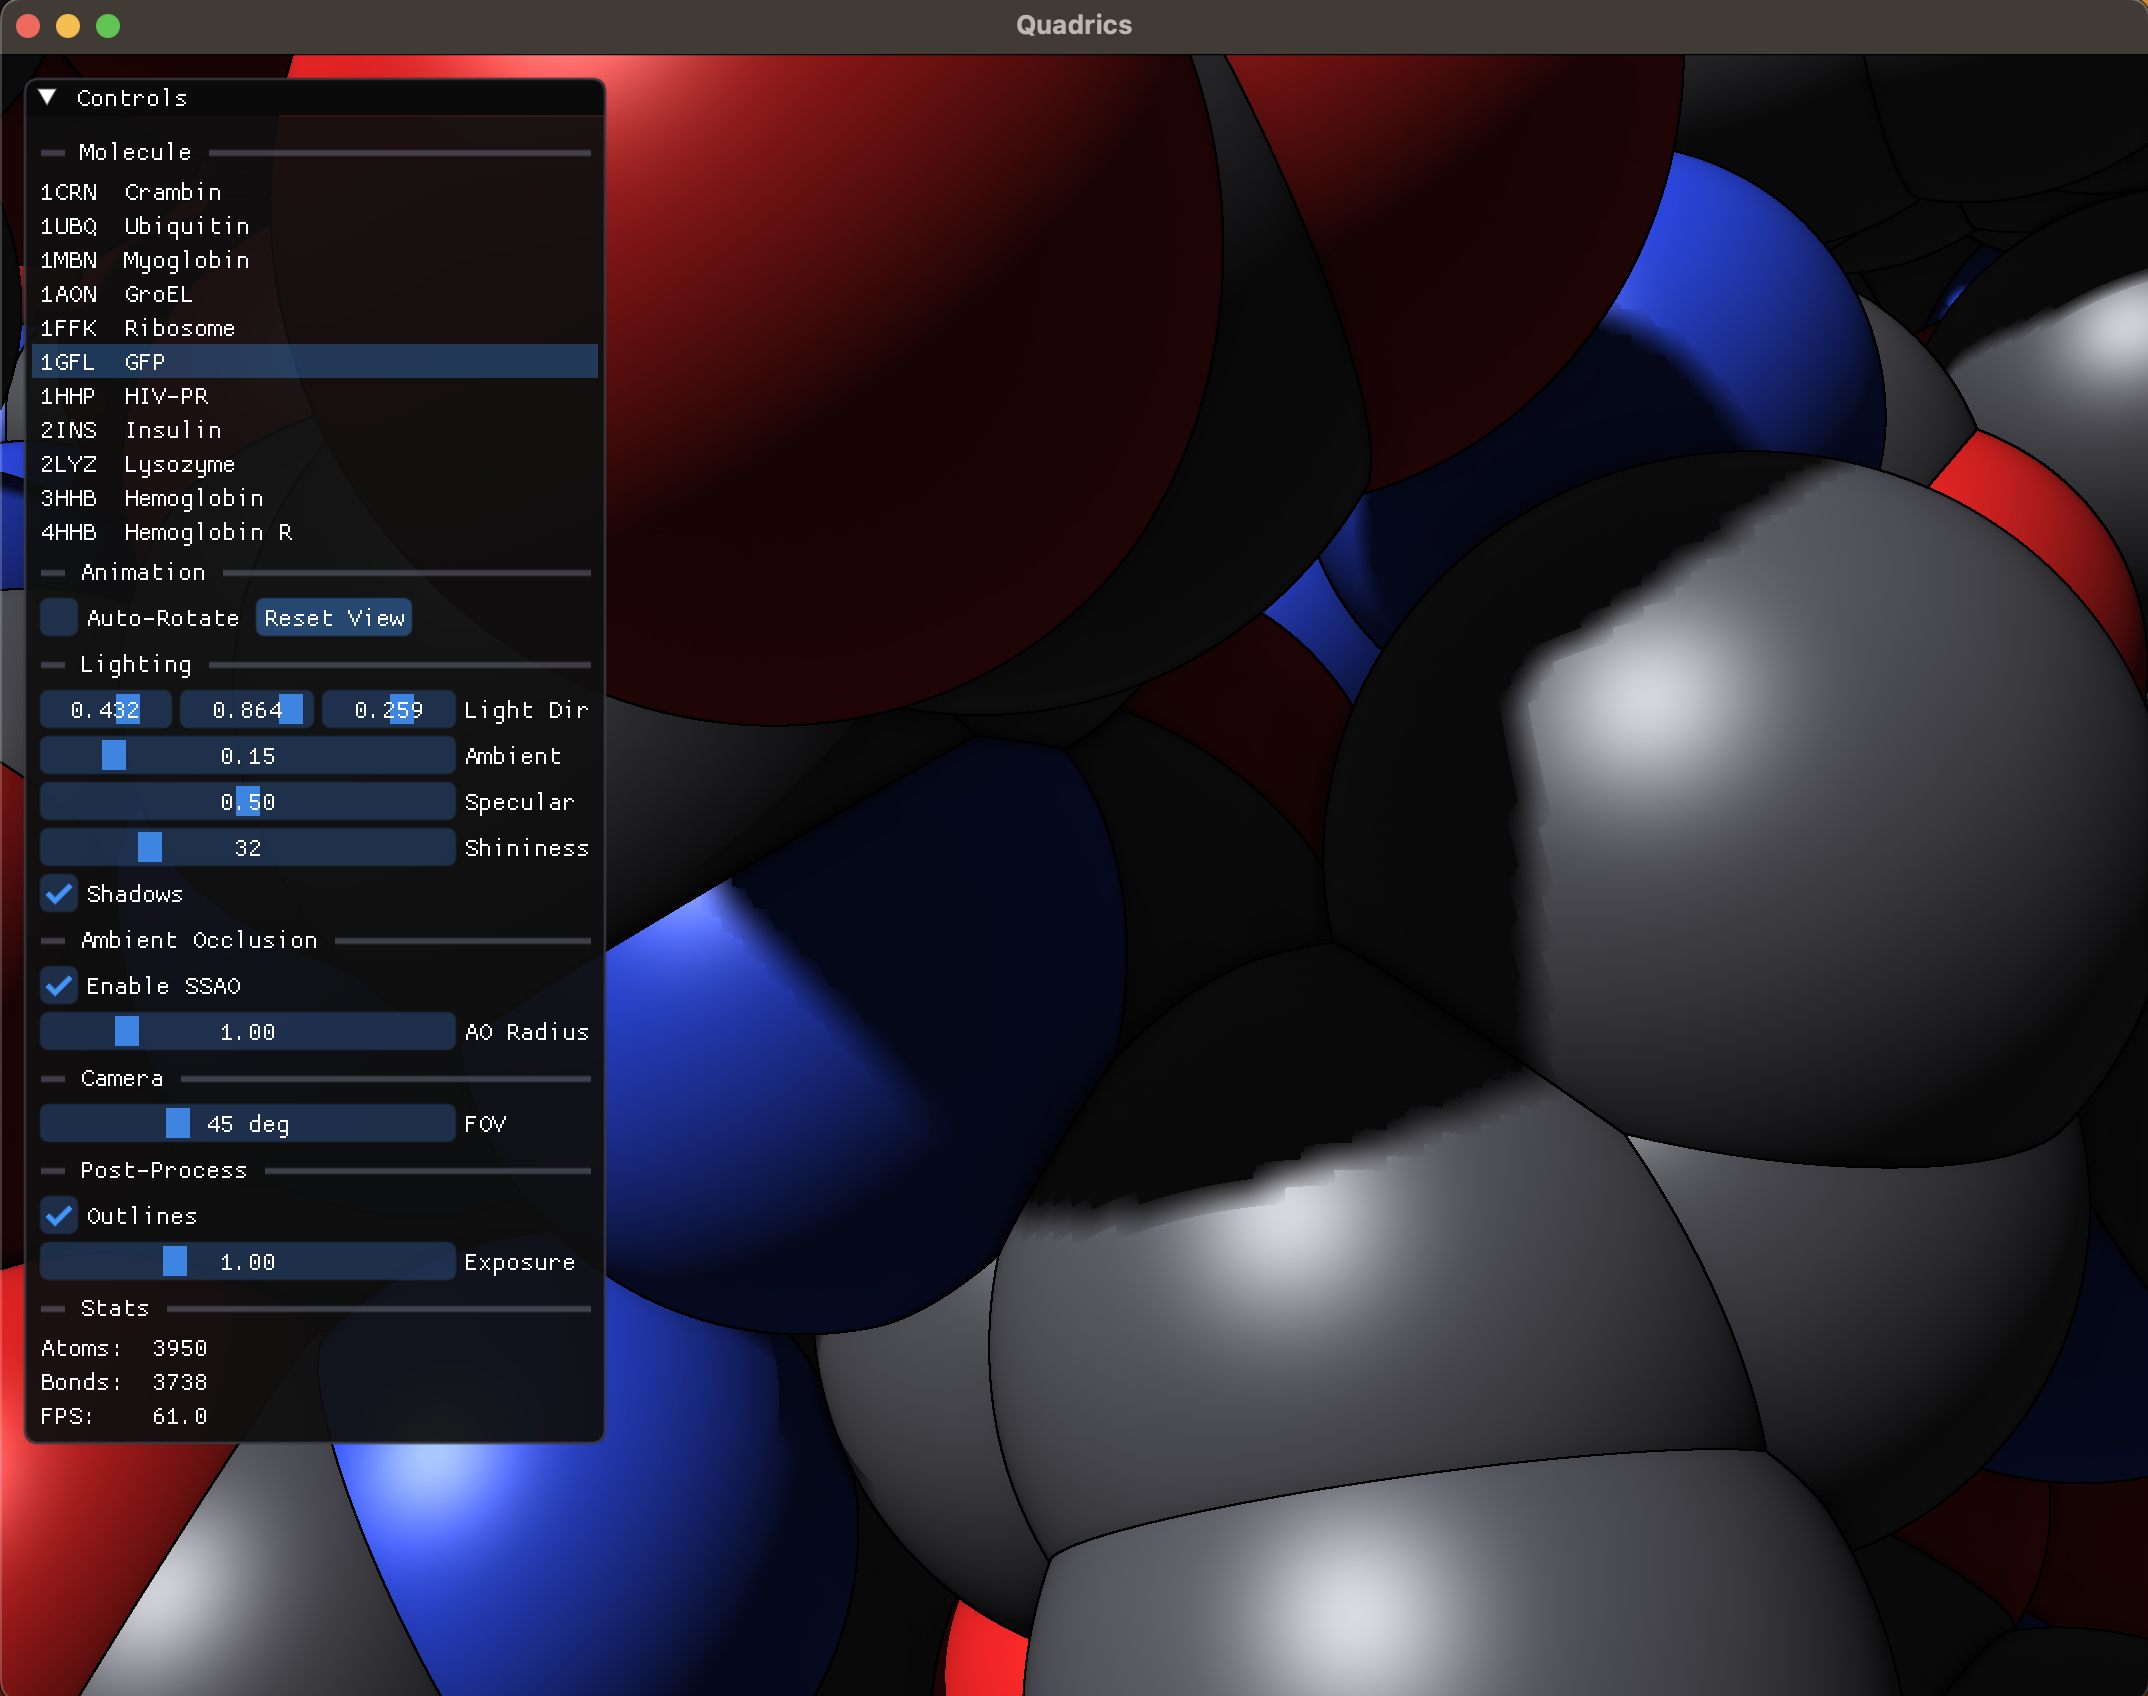
Task: Minimize the Quadrics window
Action: click(x=68, y=26)
